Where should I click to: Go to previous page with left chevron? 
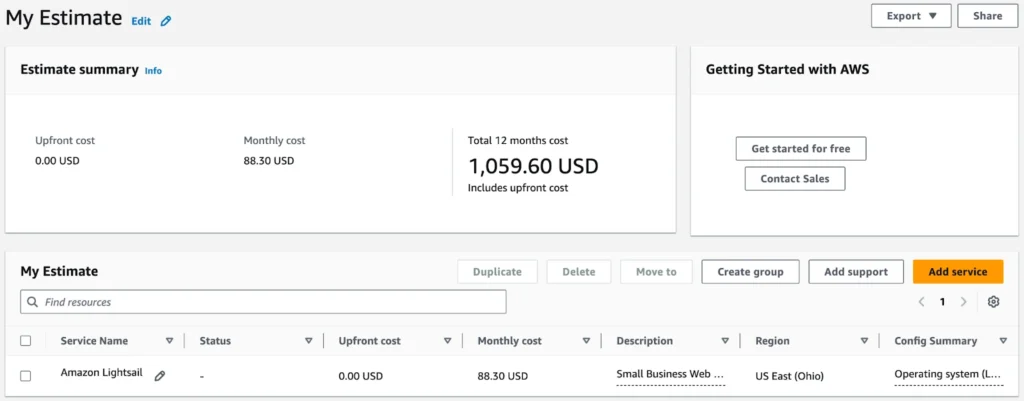pos(921,302)
